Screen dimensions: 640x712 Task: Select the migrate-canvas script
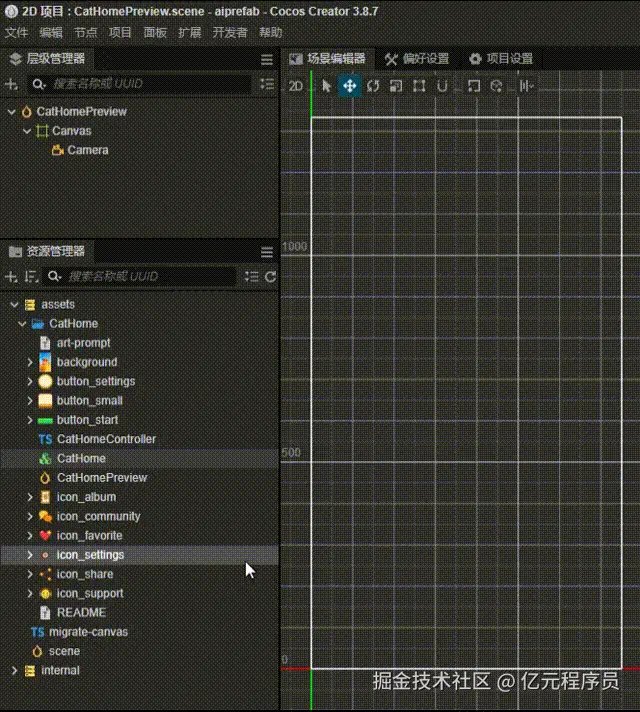coord(88,632)
